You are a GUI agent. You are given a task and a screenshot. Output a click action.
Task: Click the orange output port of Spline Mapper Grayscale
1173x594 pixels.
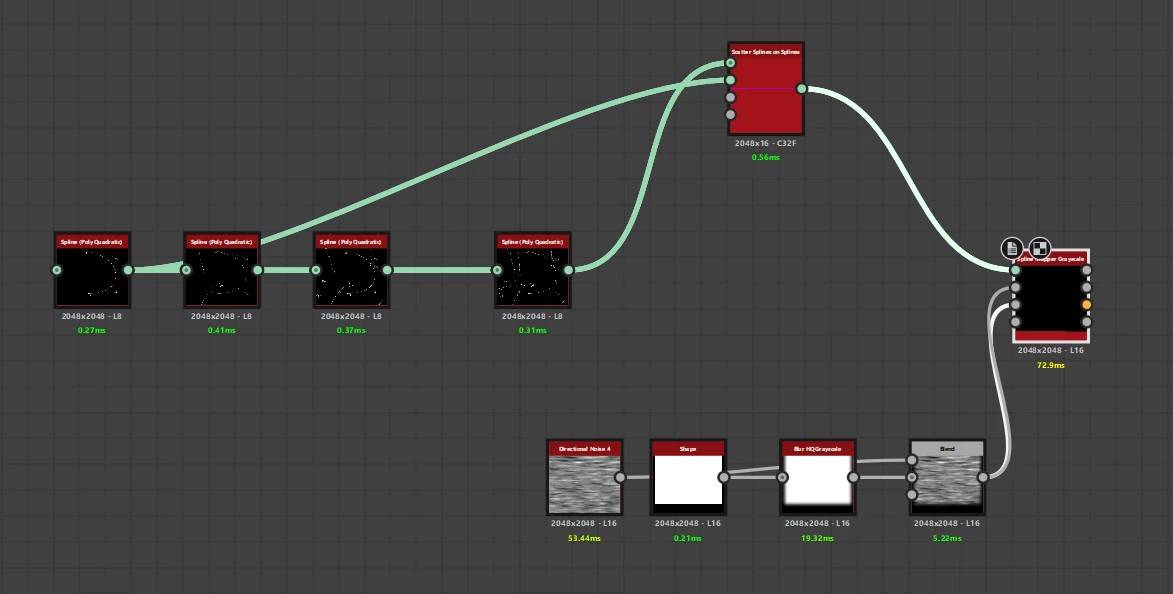point(1087,304)
